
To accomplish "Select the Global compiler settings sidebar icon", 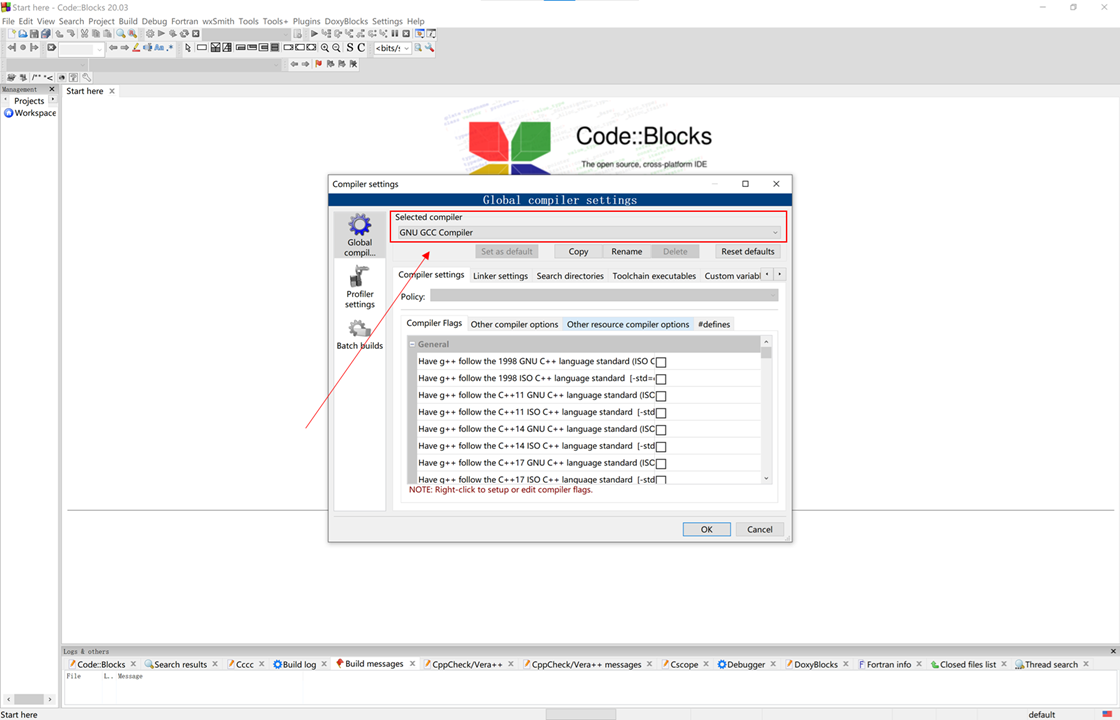I will point(360,235).
